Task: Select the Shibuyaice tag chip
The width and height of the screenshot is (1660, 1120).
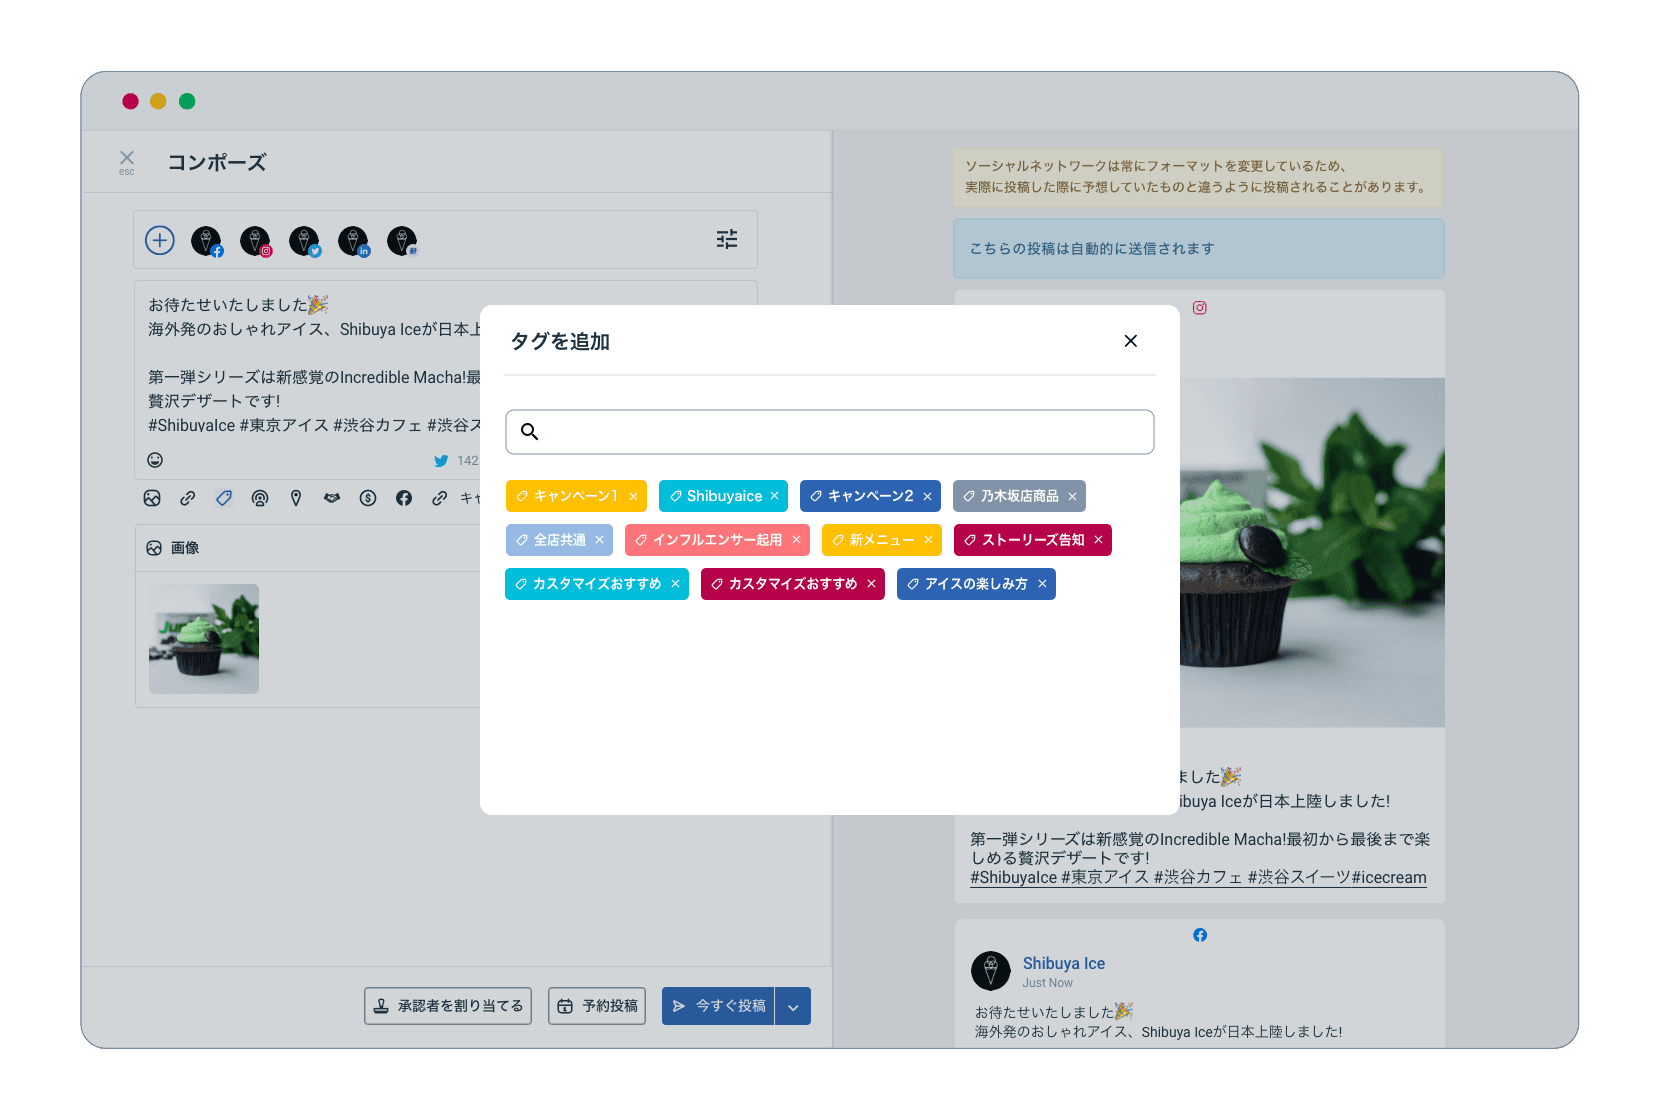Action: (715, 496)
